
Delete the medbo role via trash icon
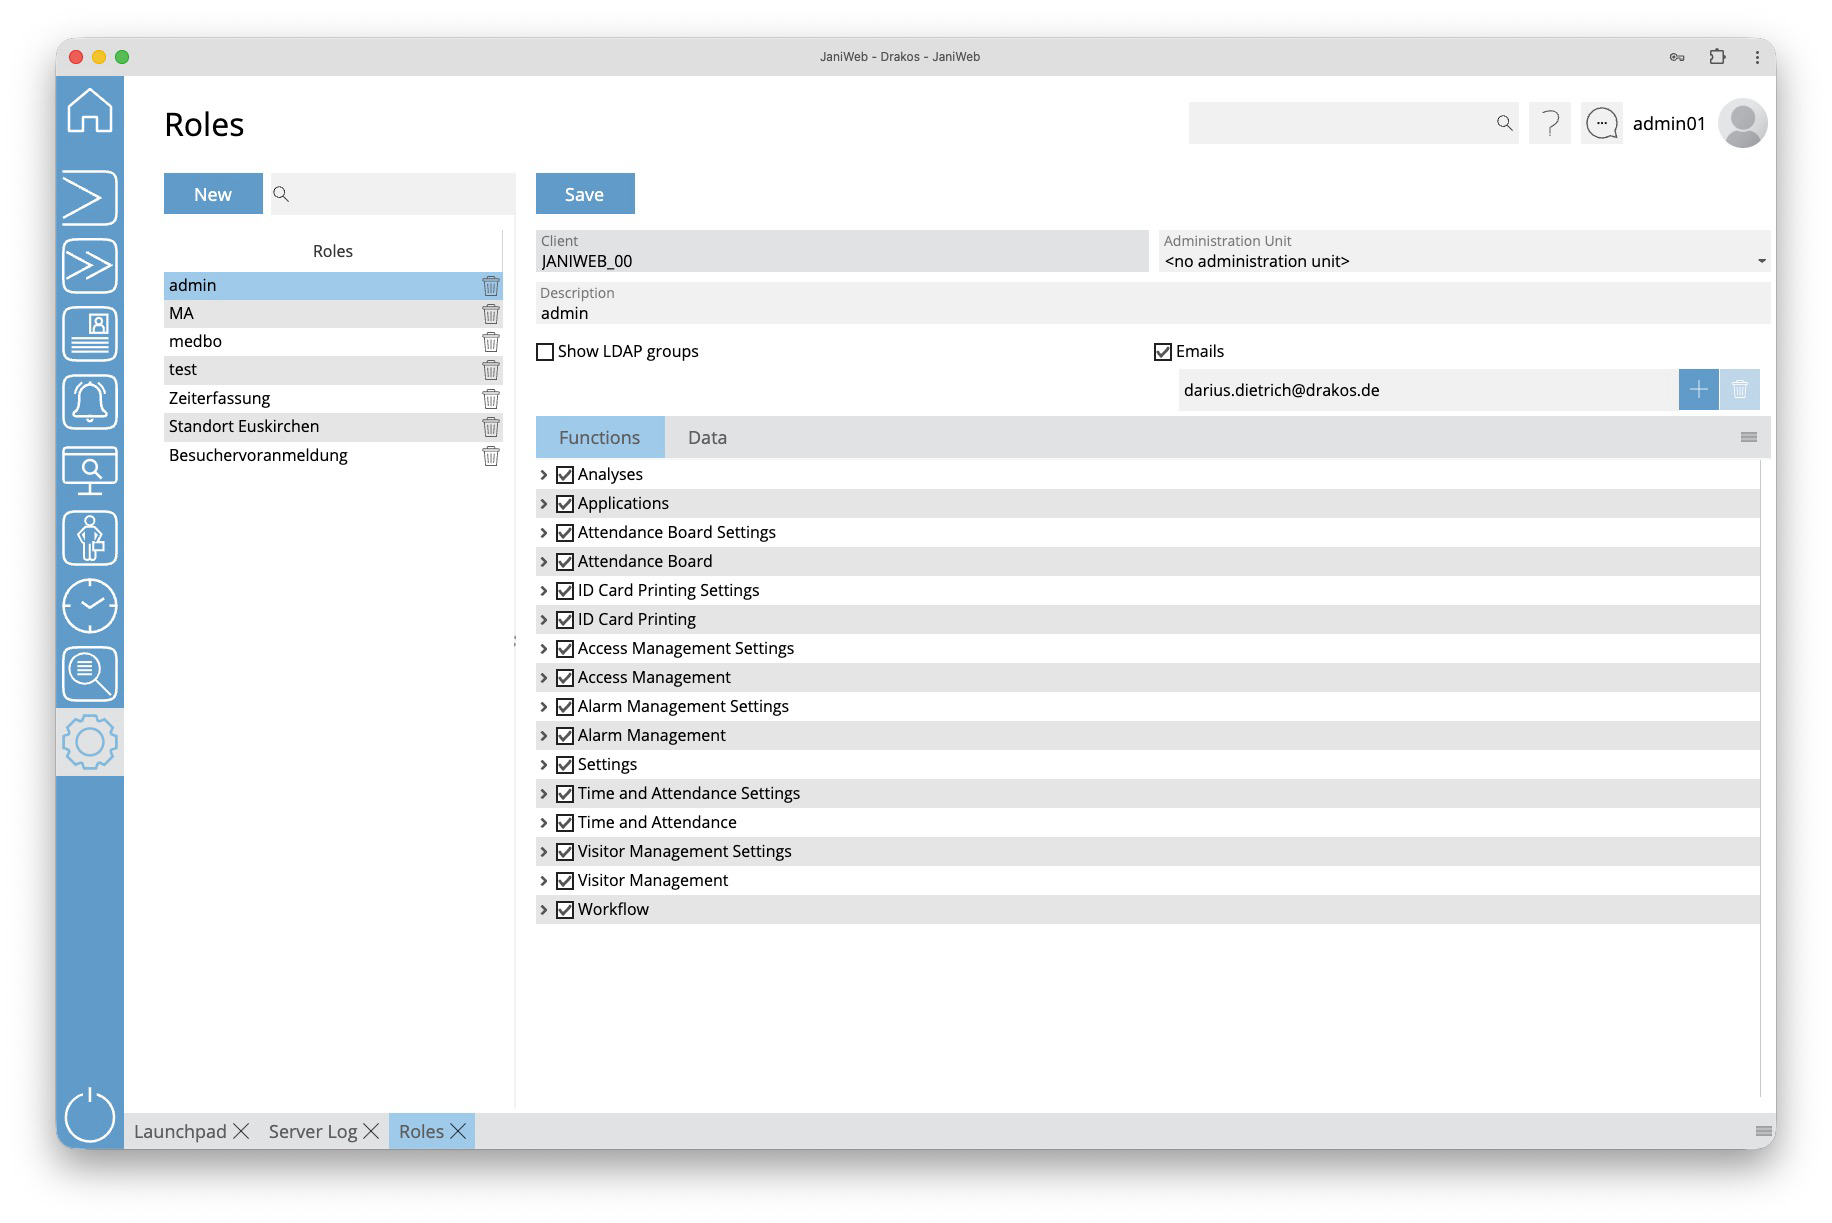click(490, 342)
